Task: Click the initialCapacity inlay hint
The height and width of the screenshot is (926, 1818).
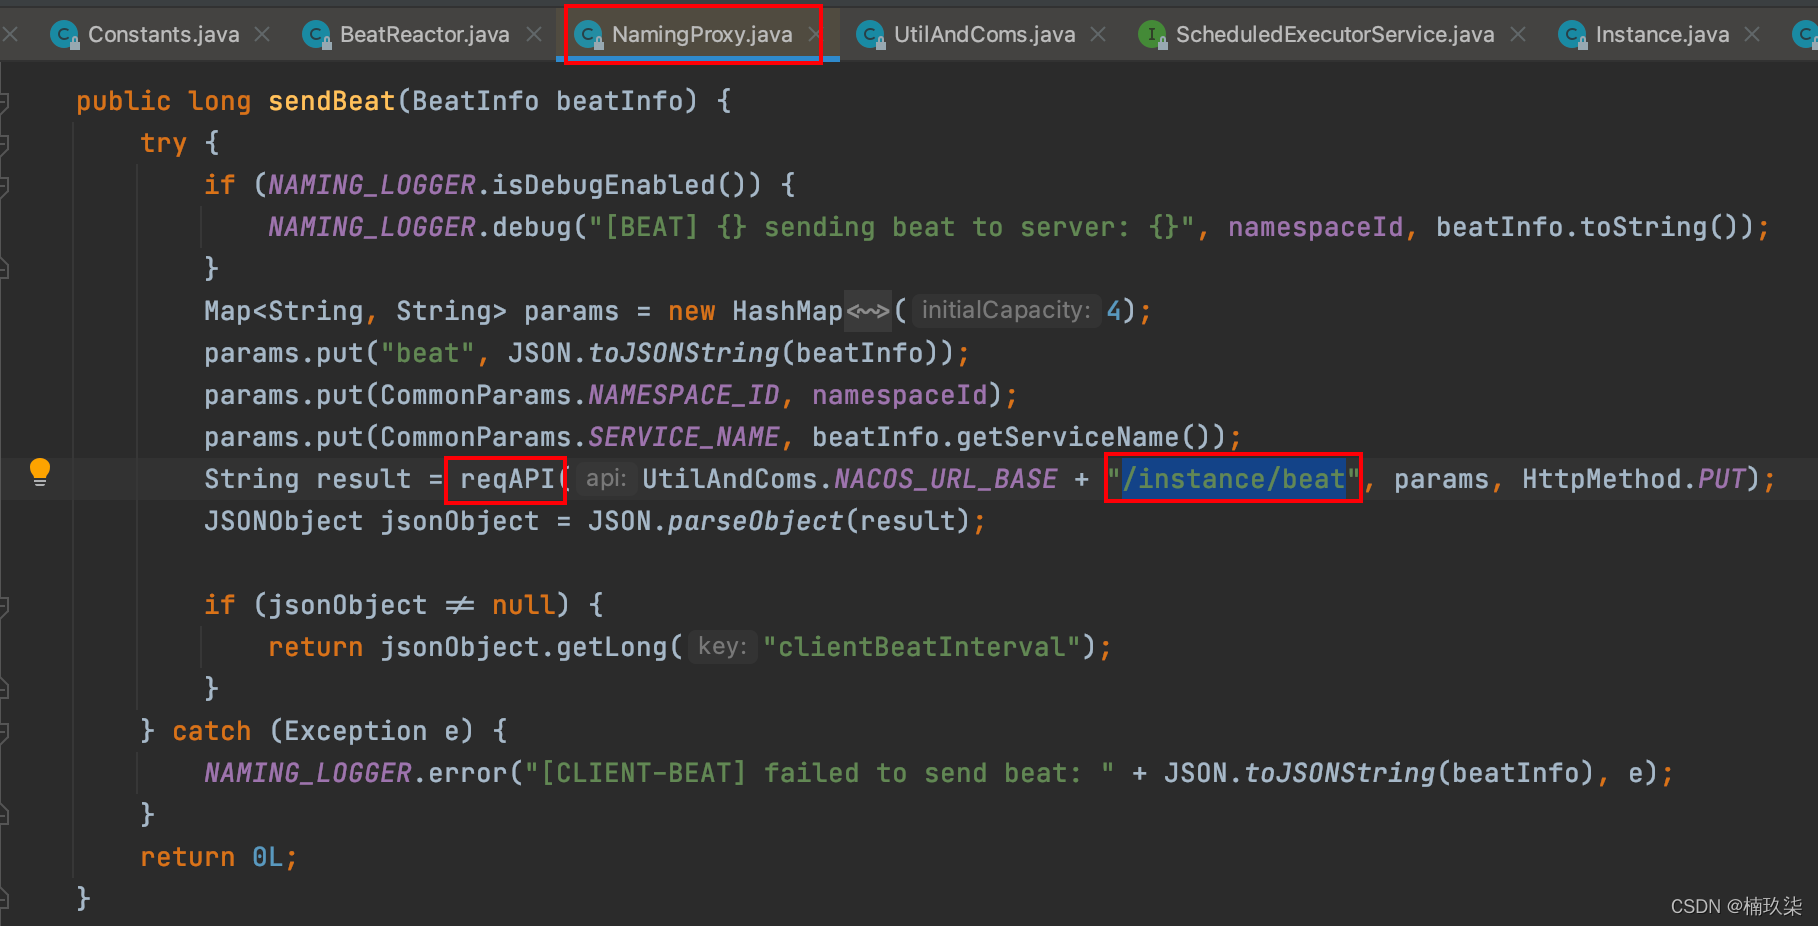Action: pos(1006,310)
